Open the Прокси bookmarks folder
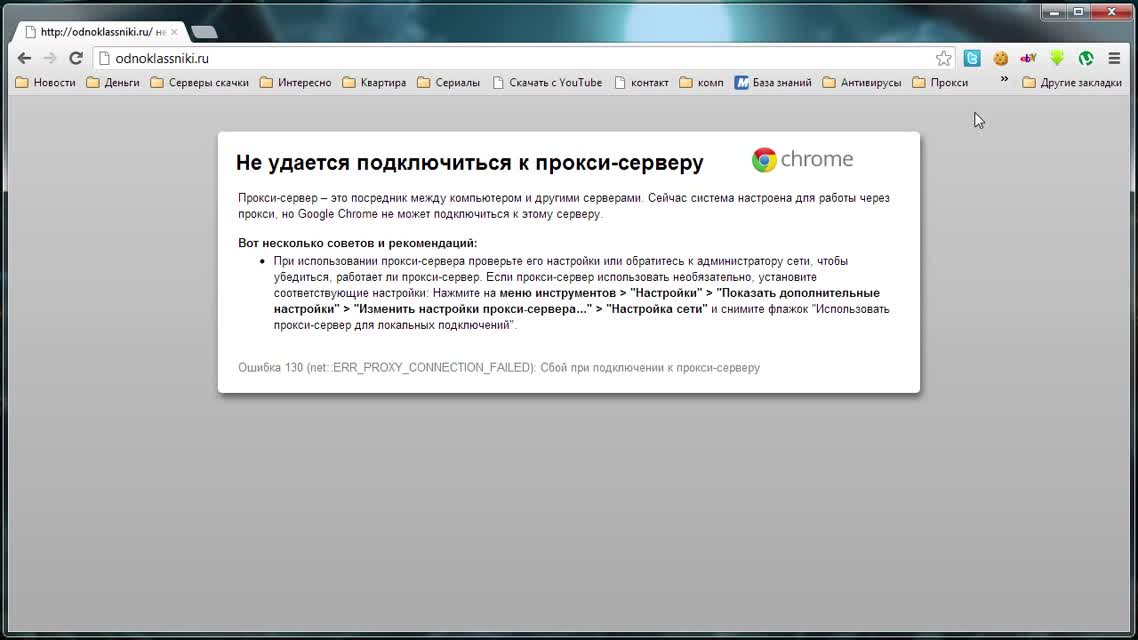Image resolution: width=1138 pixels, height=640 pixels. tap(941, 83)
